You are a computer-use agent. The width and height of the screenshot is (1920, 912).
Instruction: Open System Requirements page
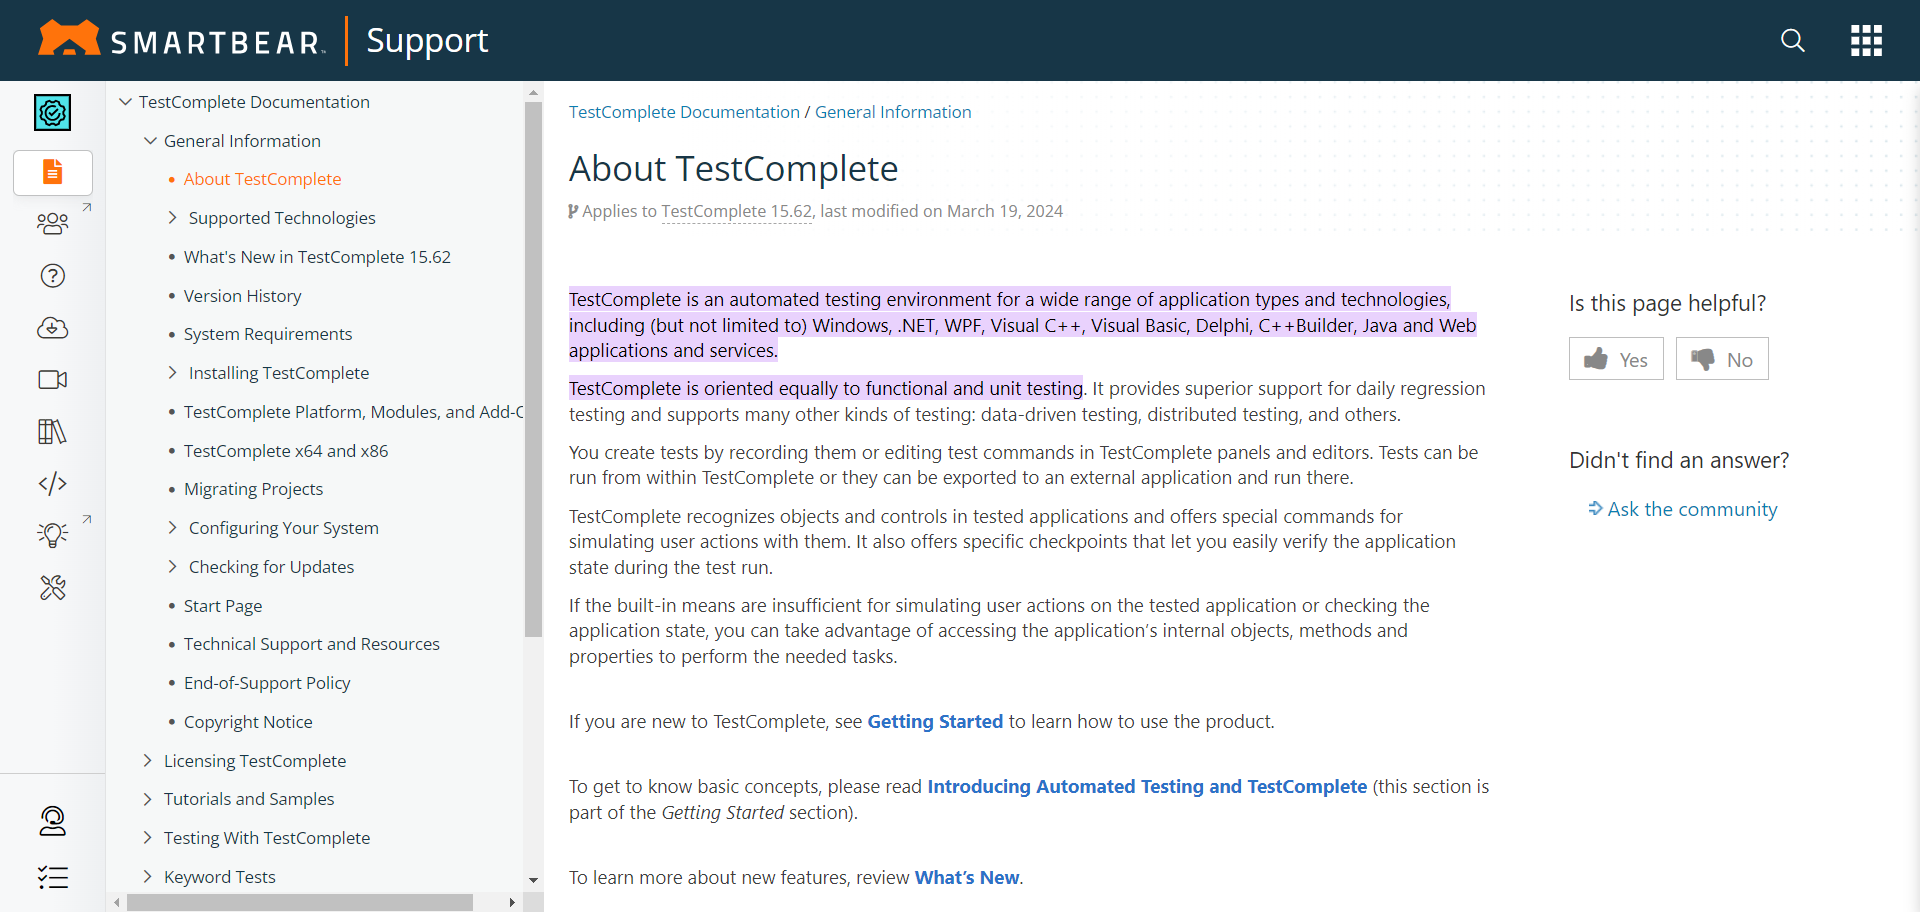(268, 334)
